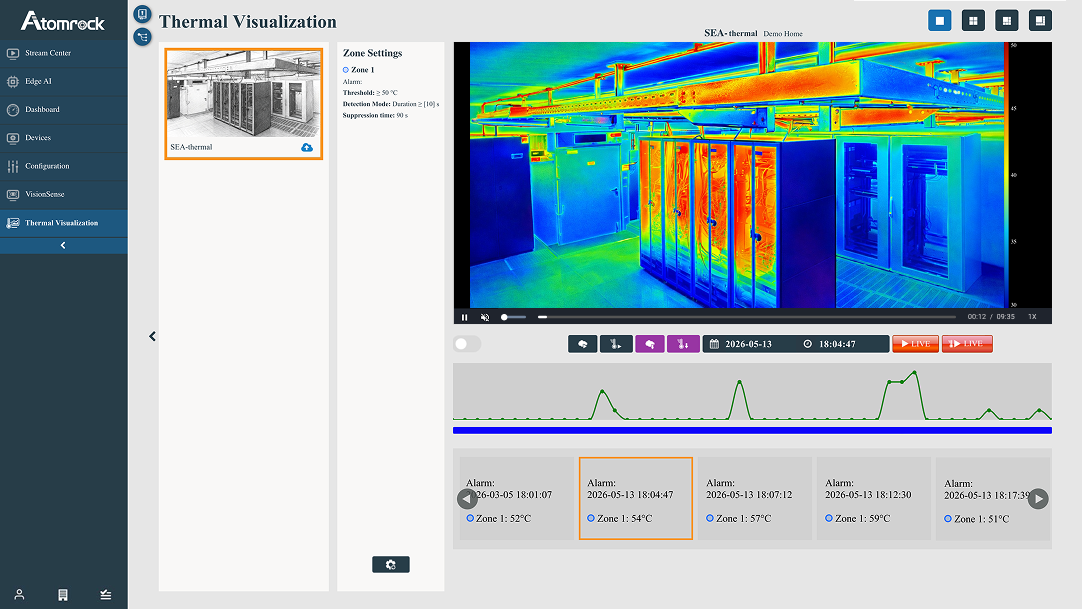Pause the thermal video playback

pyautogui.click(x=464, y=317)
